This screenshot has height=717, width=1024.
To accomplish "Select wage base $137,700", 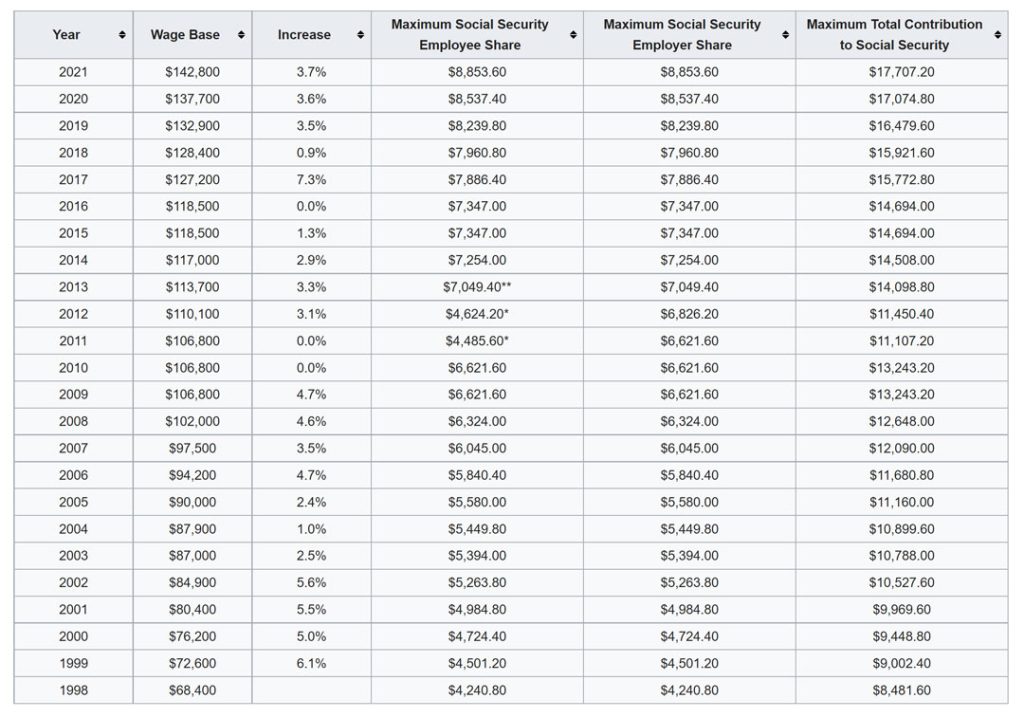I will pos(192,99).
